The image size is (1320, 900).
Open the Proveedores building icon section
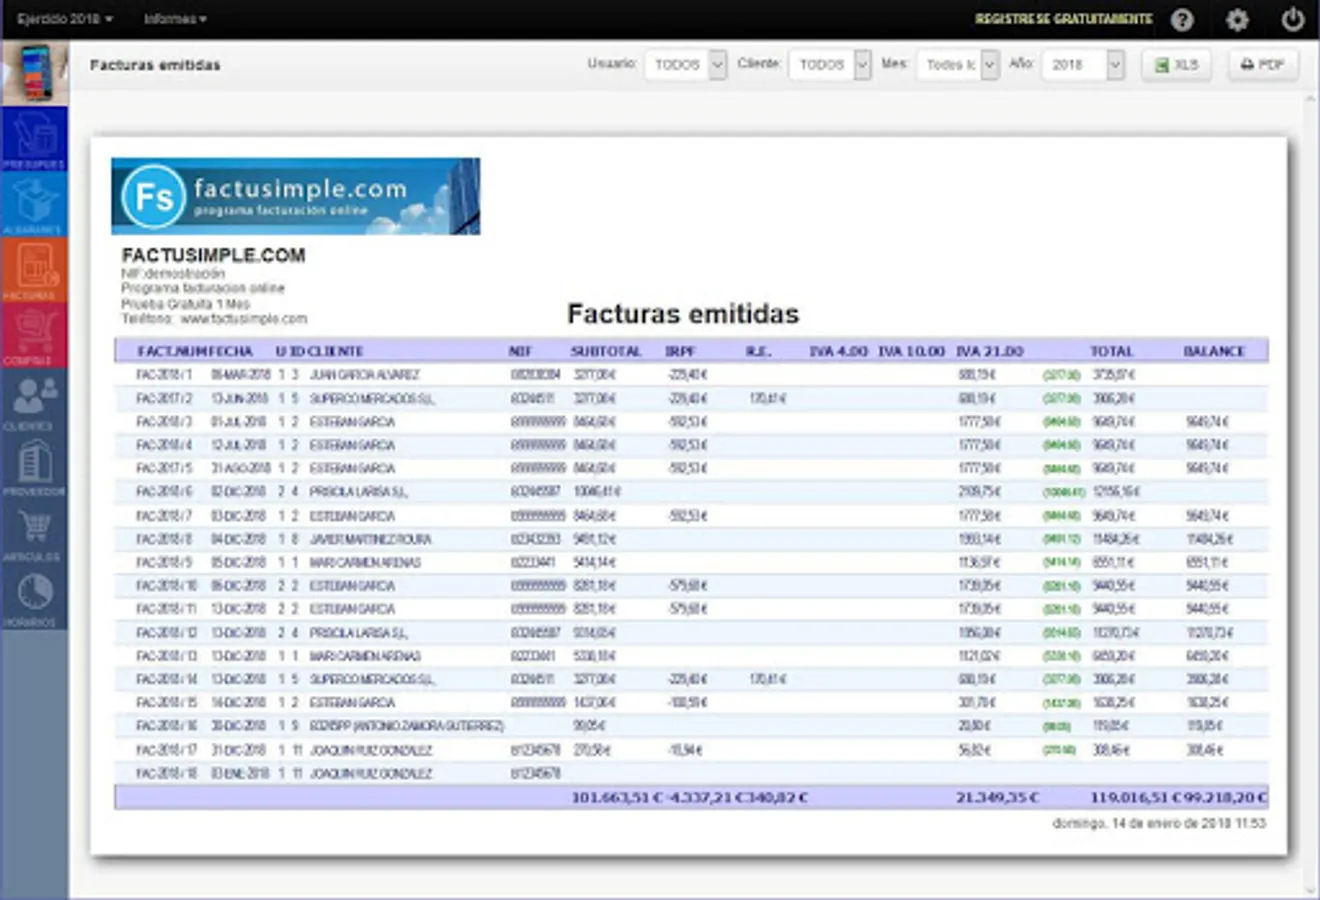(x=35, y=466)
